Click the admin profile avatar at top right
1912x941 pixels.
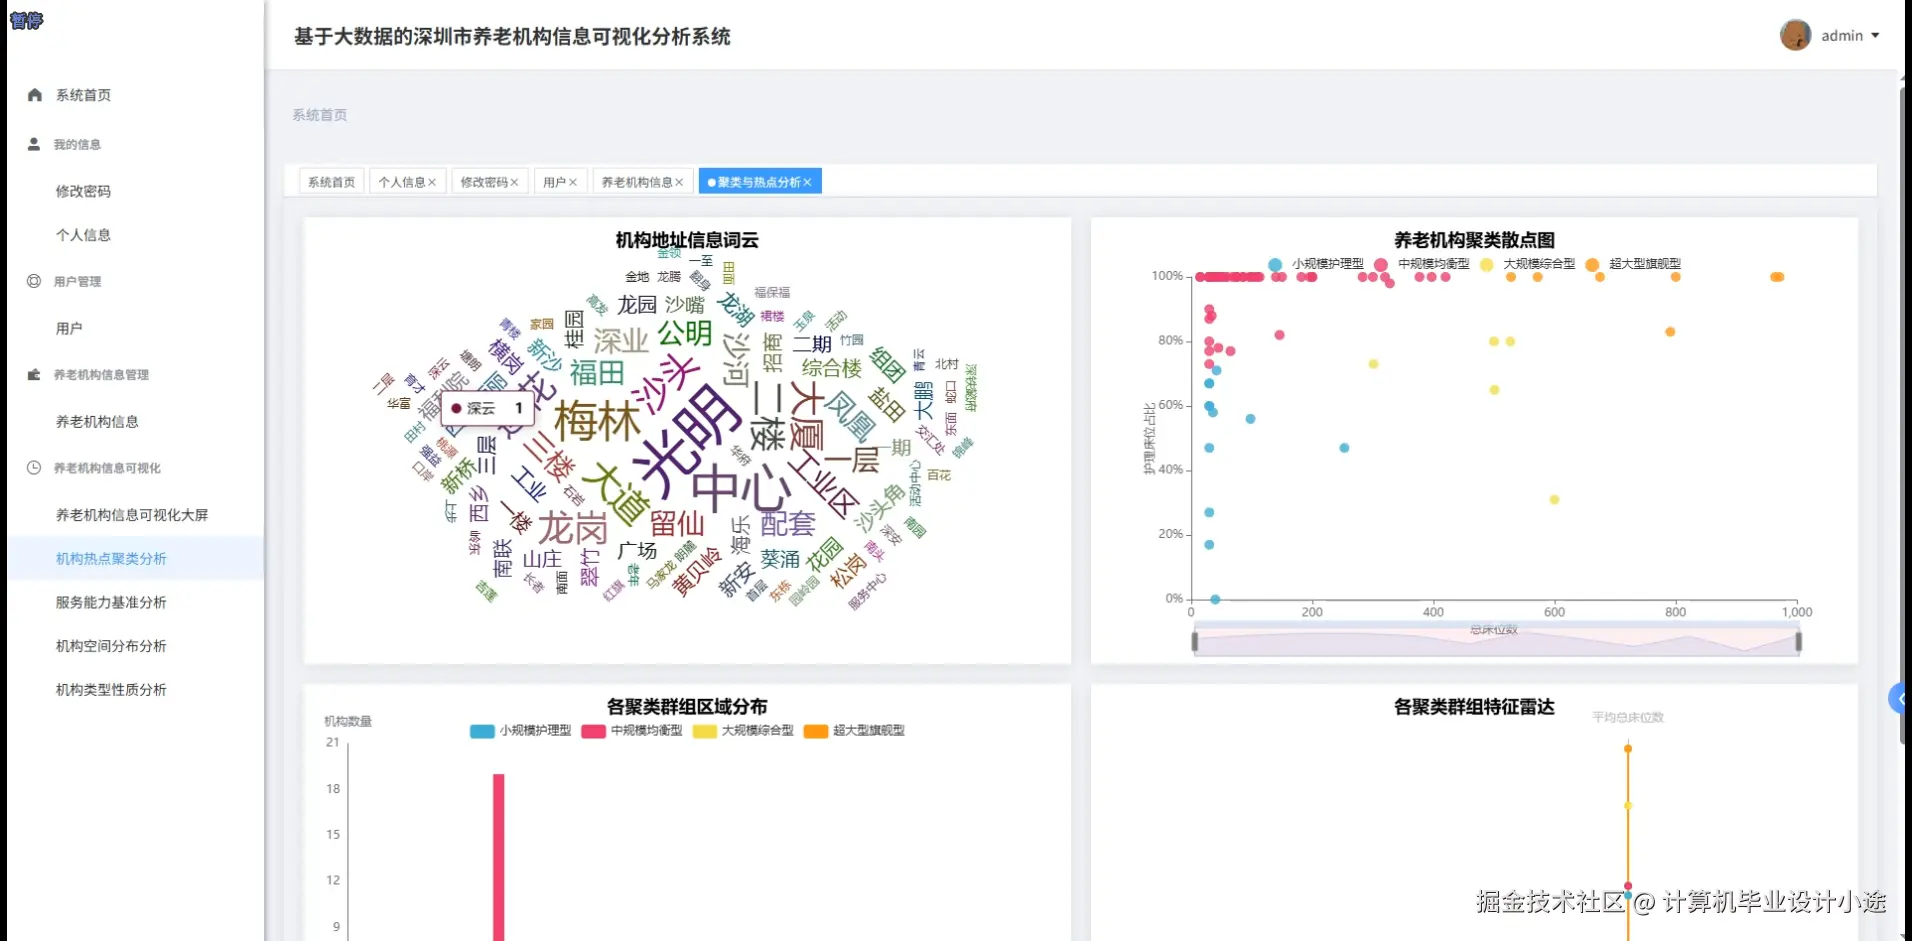[1796, 34]
